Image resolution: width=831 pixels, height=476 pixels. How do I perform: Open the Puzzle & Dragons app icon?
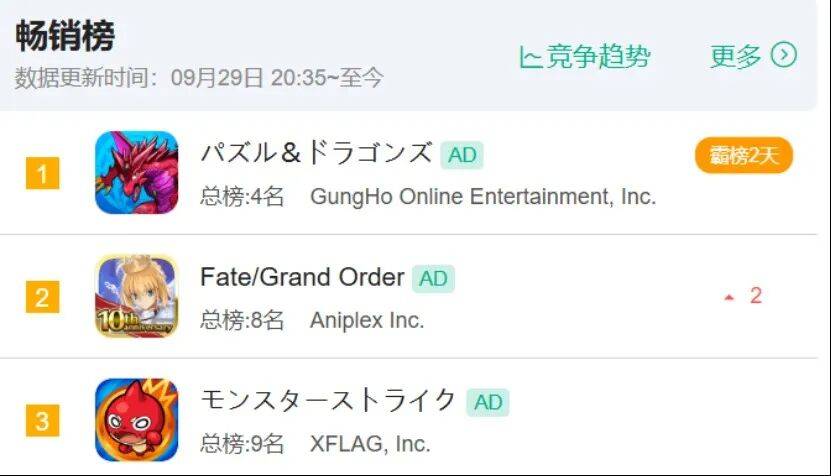[x=137, y=173]
